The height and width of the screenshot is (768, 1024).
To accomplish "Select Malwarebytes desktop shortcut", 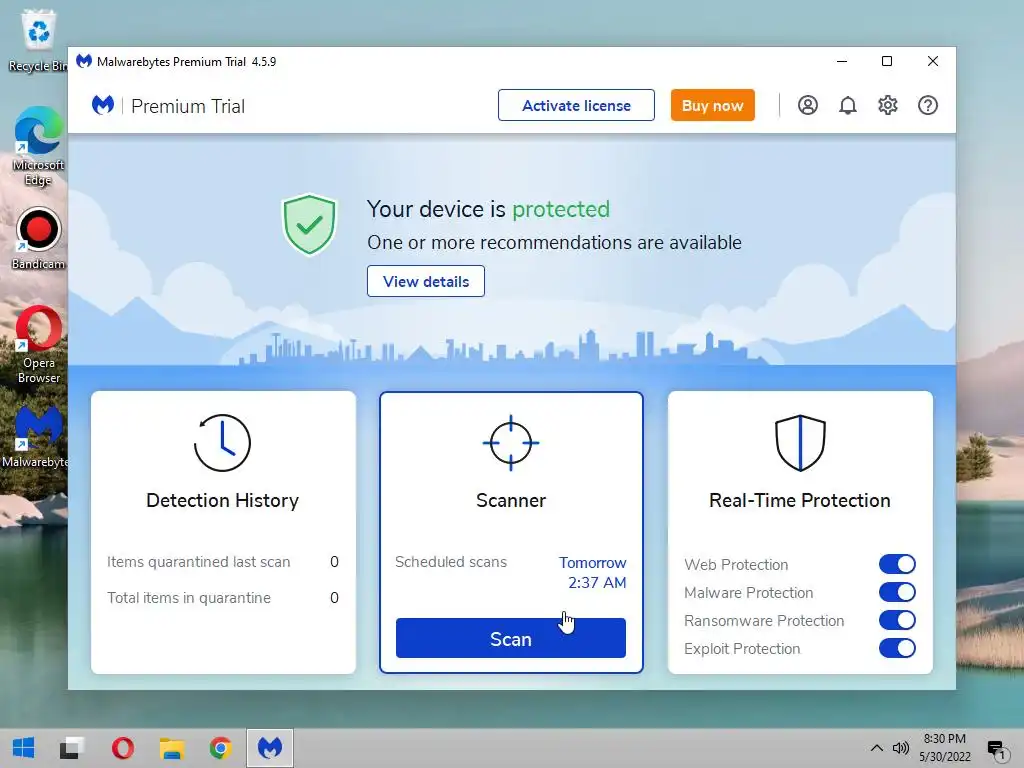I will point(36,438).
